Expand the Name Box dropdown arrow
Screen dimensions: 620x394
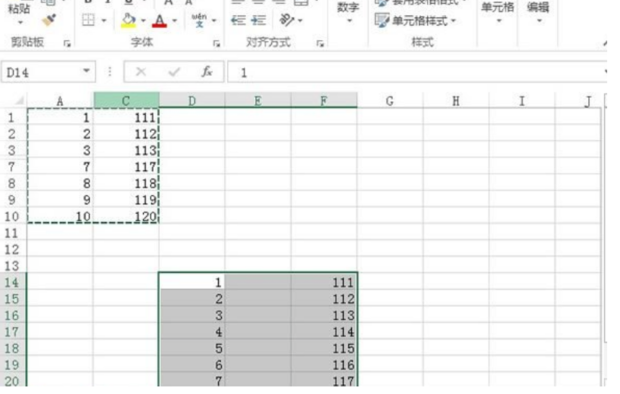point(86,71)
